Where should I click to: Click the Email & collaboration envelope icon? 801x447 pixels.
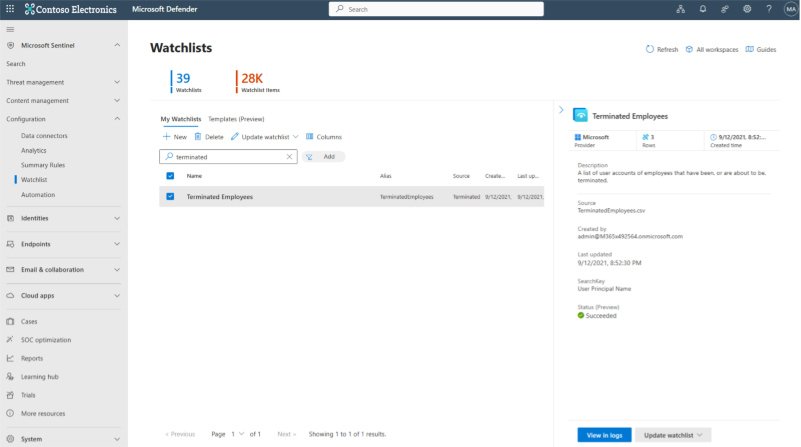pos(10,270)
